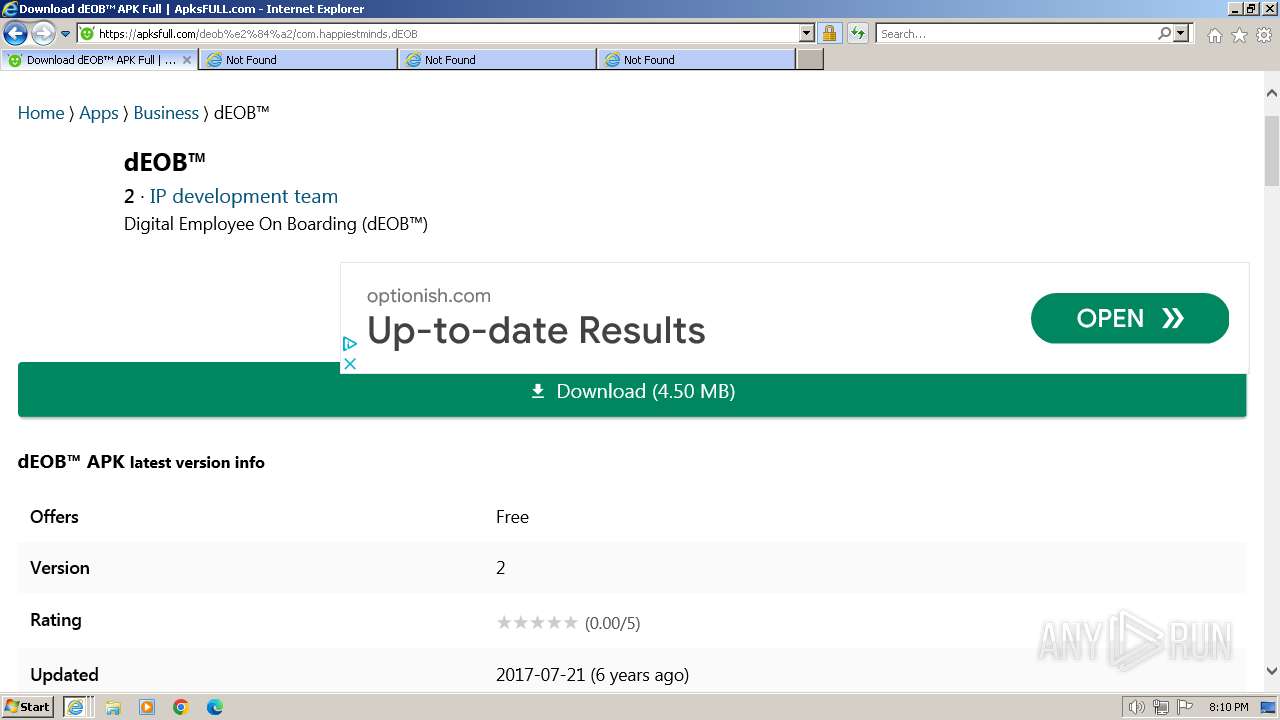
Task: Click the 'Version' row label
Action: pos(60,568)
